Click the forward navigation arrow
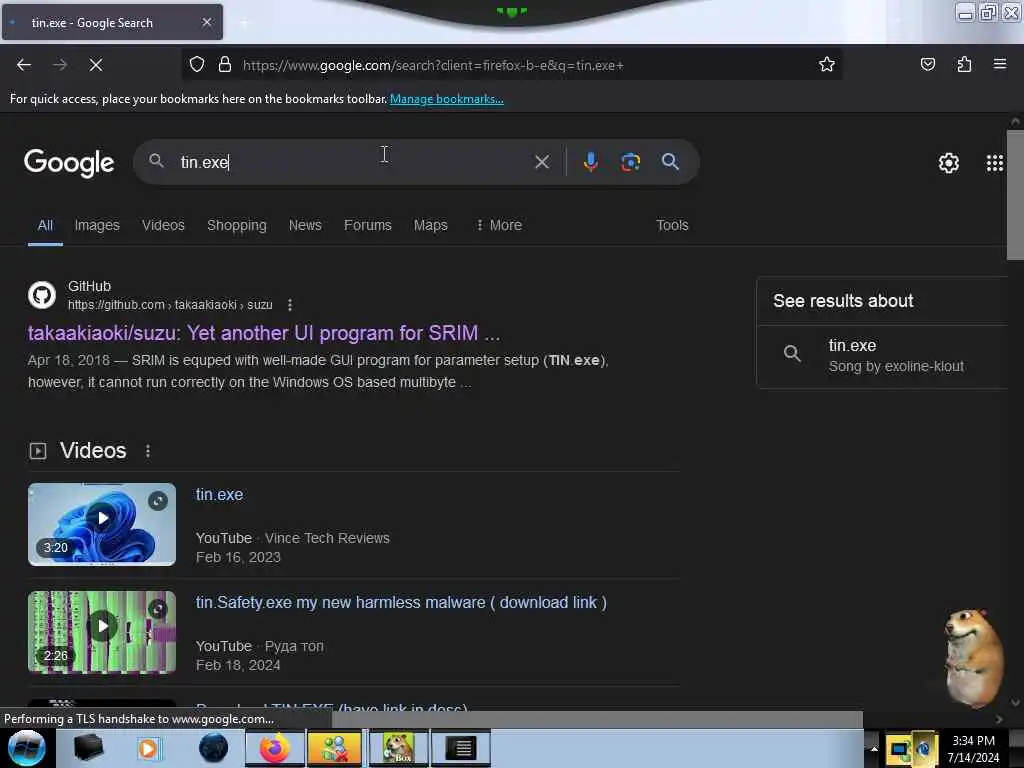 (x=59, y=65)
